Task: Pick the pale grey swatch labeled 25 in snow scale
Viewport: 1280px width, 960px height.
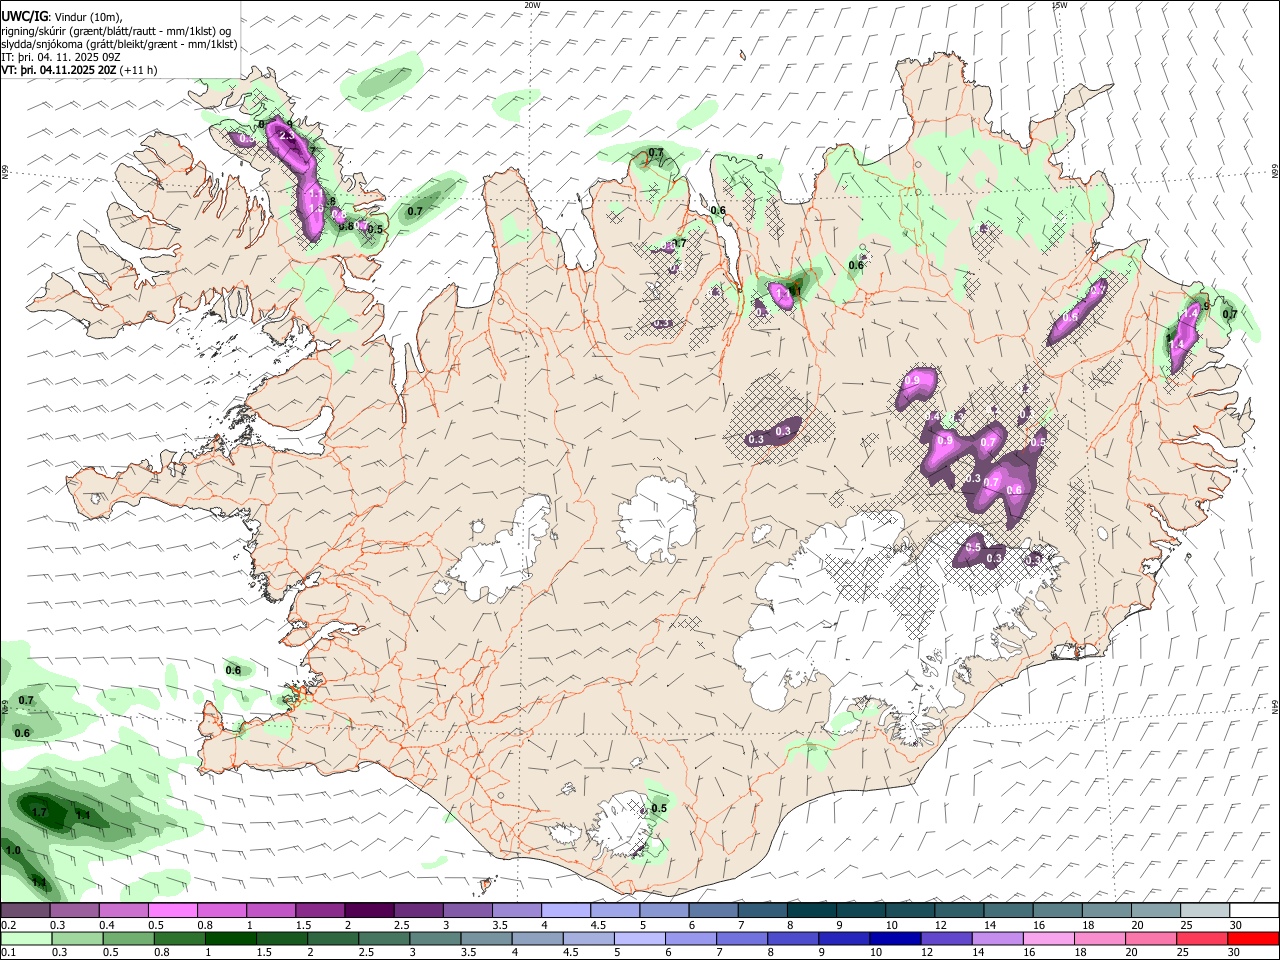Action: pos(1205,910)
